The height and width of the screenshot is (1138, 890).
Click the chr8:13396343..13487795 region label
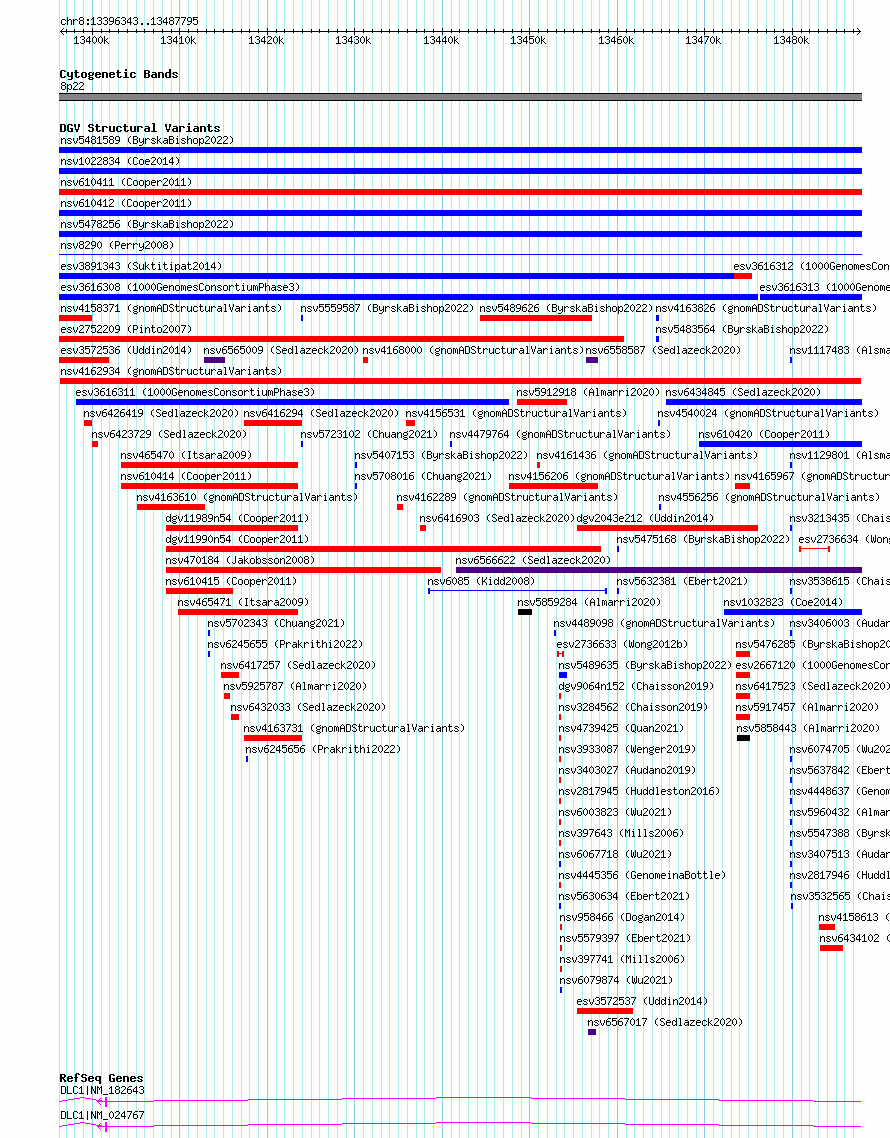tap(129, 22)
